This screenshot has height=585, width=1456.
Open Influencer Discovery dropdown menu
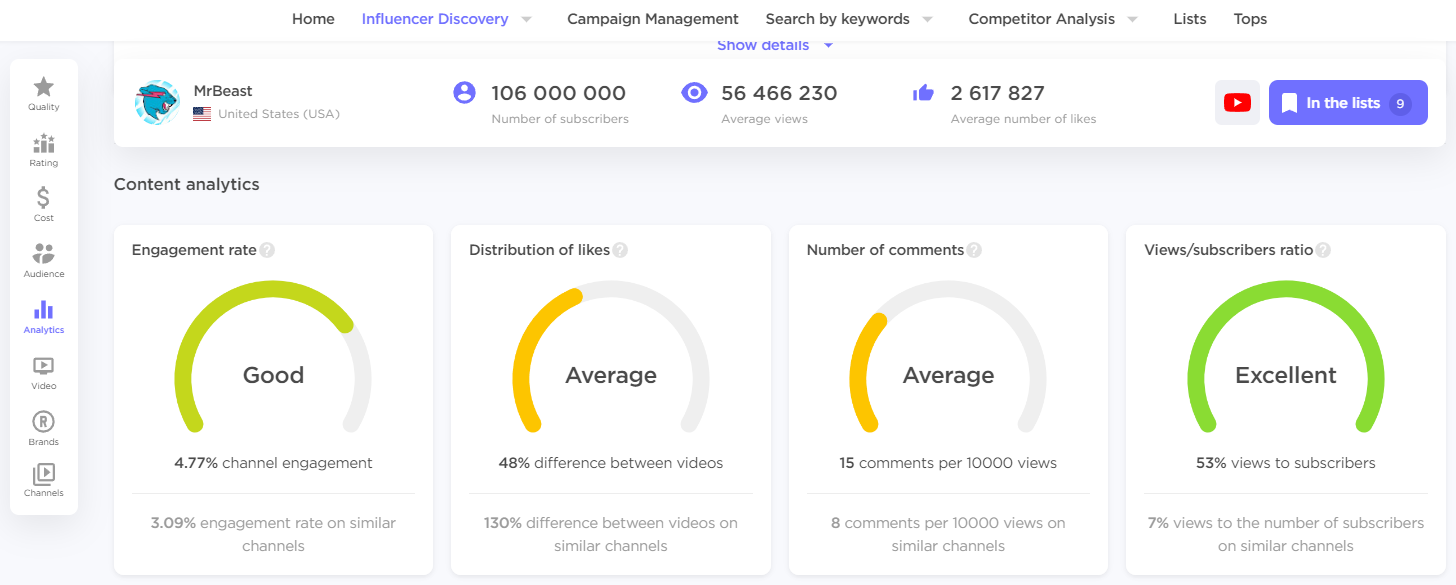(x=446, y=19)
